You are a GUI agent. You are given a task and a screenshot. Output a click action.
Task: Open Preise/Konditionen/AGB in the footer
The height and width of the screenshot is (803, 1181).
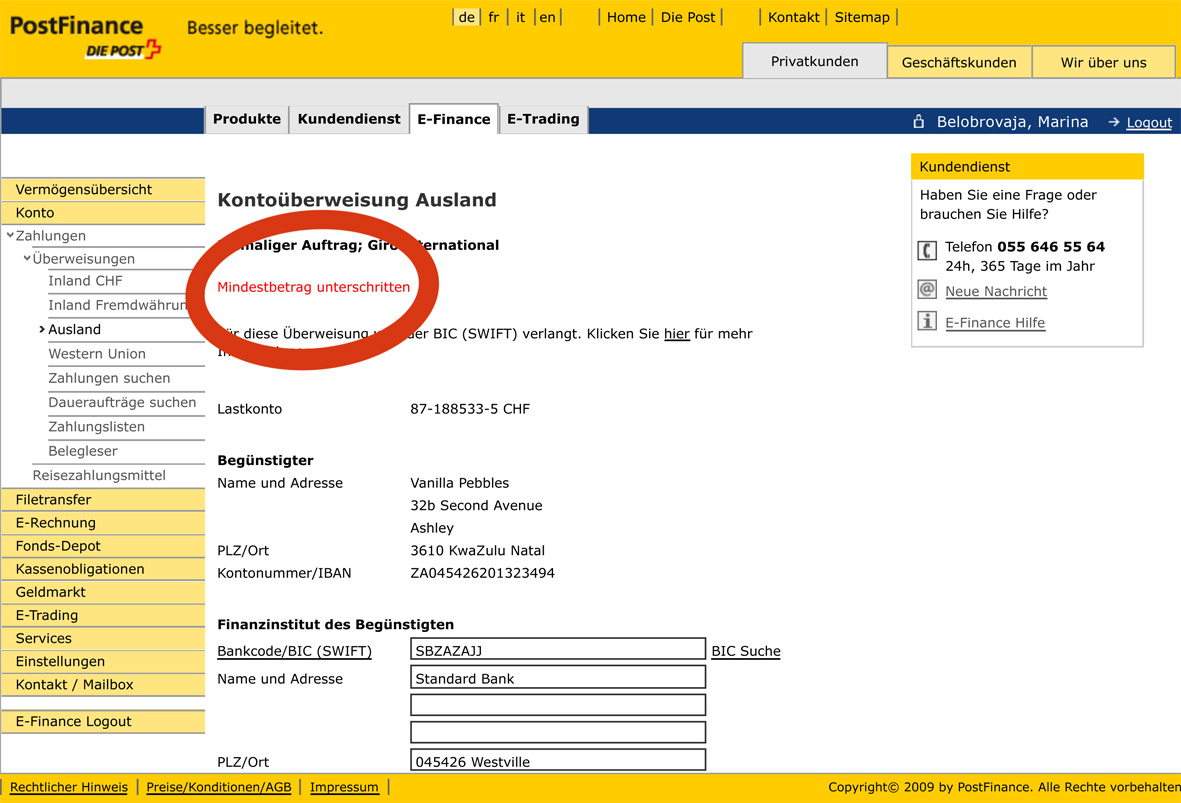[x=218, y=787]
